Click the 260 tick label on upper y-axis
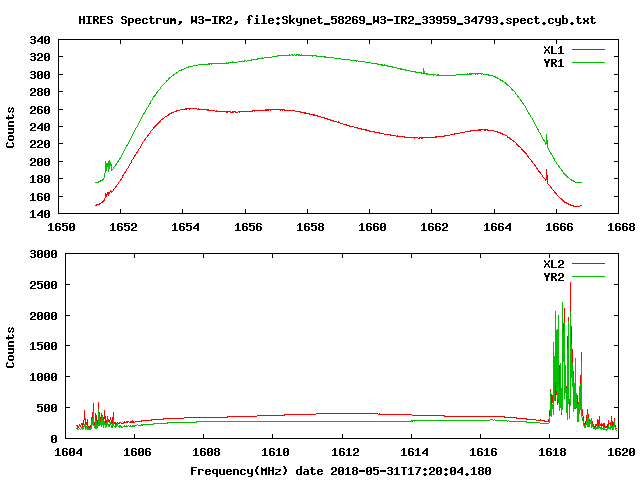640x480 pixels. [x=40, y=110]
